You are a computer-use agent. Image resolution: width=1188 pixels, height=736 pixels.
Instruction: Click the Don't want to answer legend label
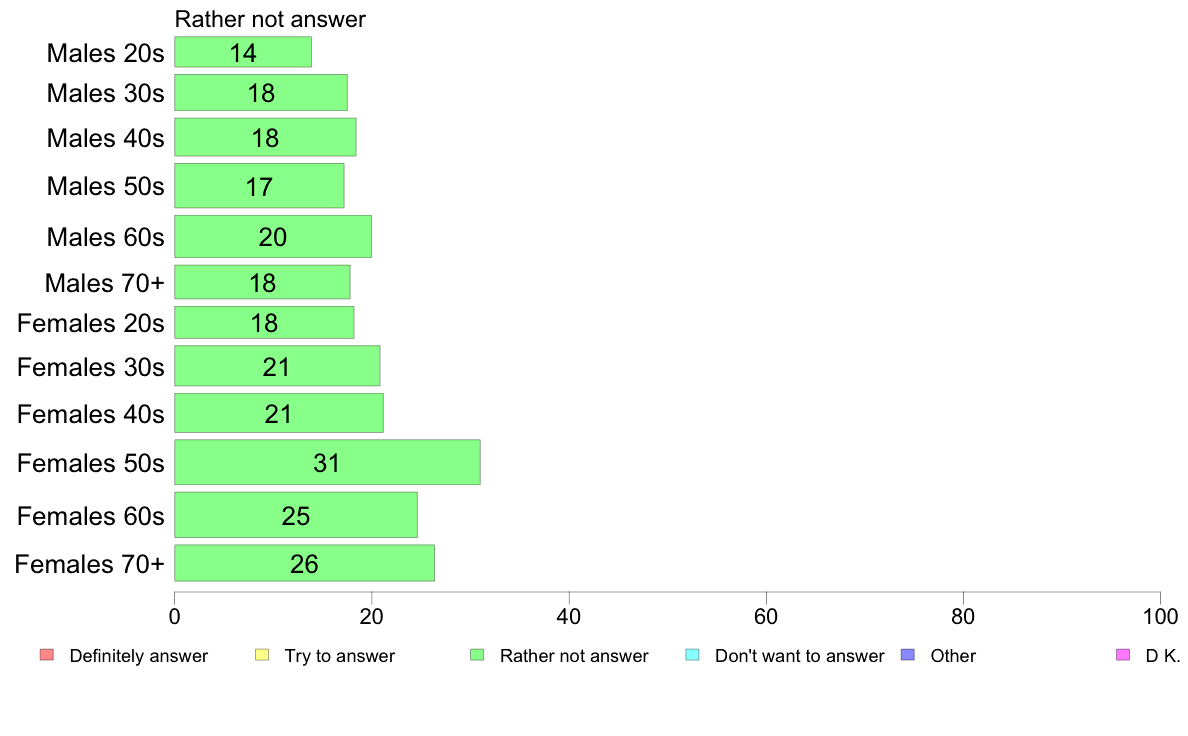(799, 656)
